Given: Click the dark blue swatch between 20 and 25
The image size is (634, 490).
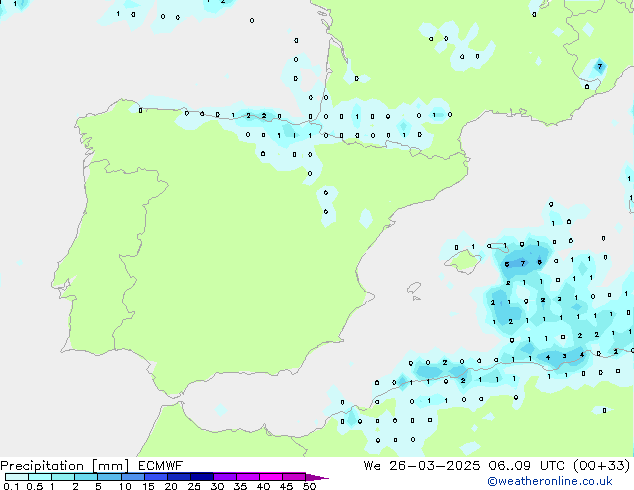Looking at the screenshot, I should 178,477.
